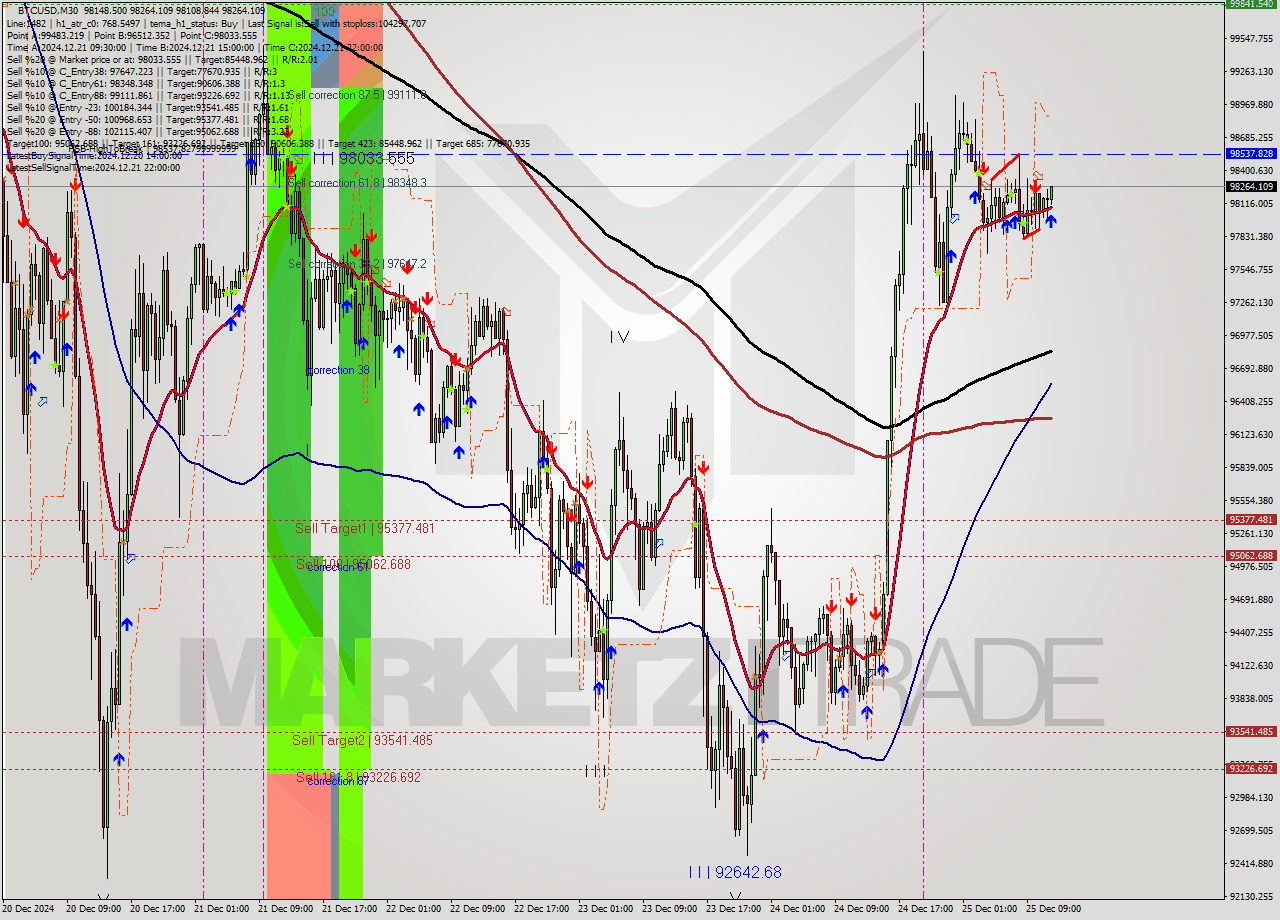Click the '21 Dec 09:00' time axis label
Screen dimensions: 1280x920
point(286,909)
